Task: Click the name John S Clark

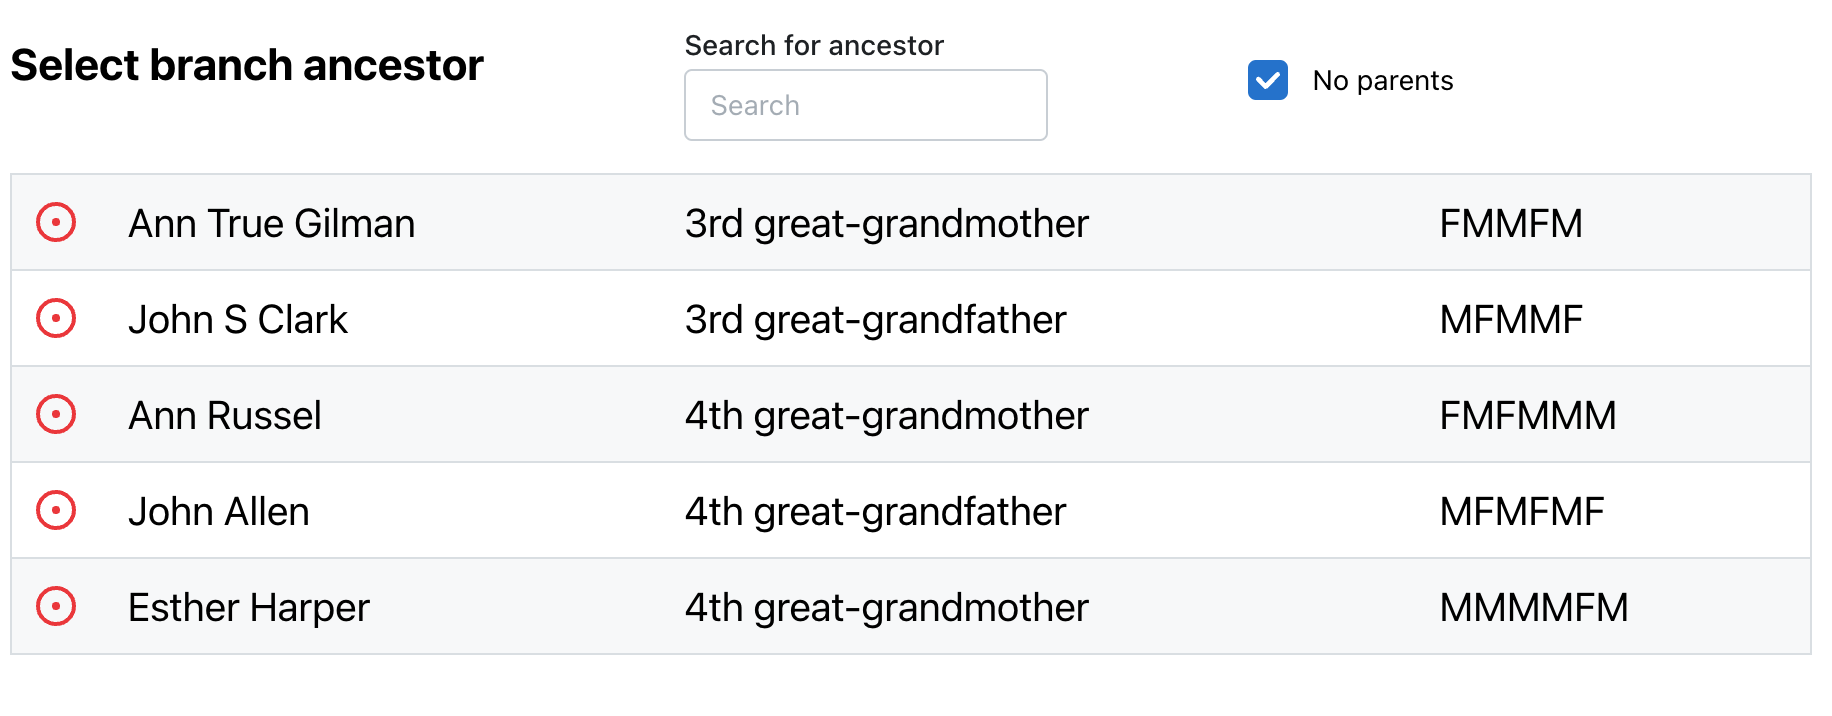Action: [238, 320]
